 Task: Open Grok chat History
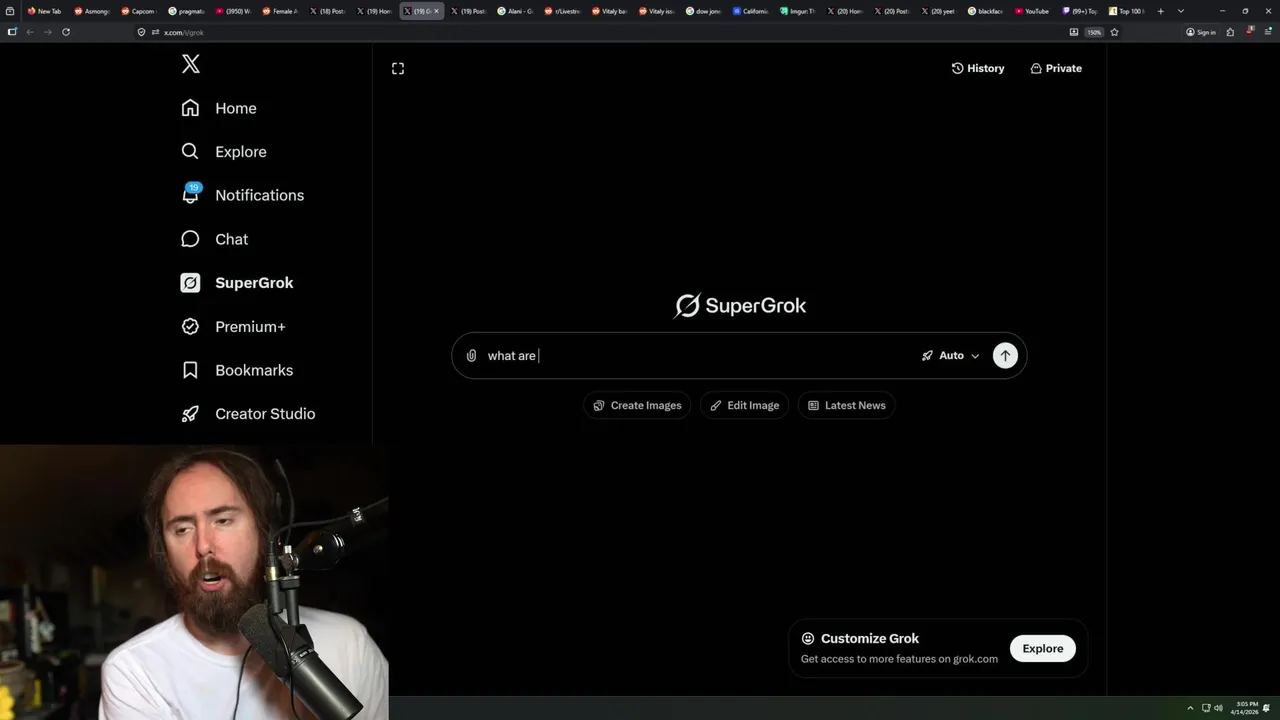click(x=978, y=68)
